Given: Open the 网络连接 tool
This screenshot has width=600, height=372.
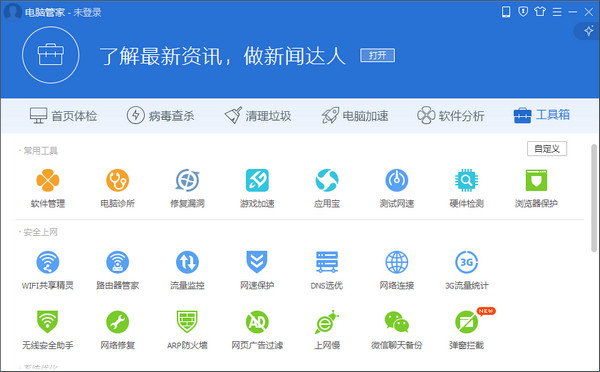Looking at the screenshot, I should (x=396, y=270).
